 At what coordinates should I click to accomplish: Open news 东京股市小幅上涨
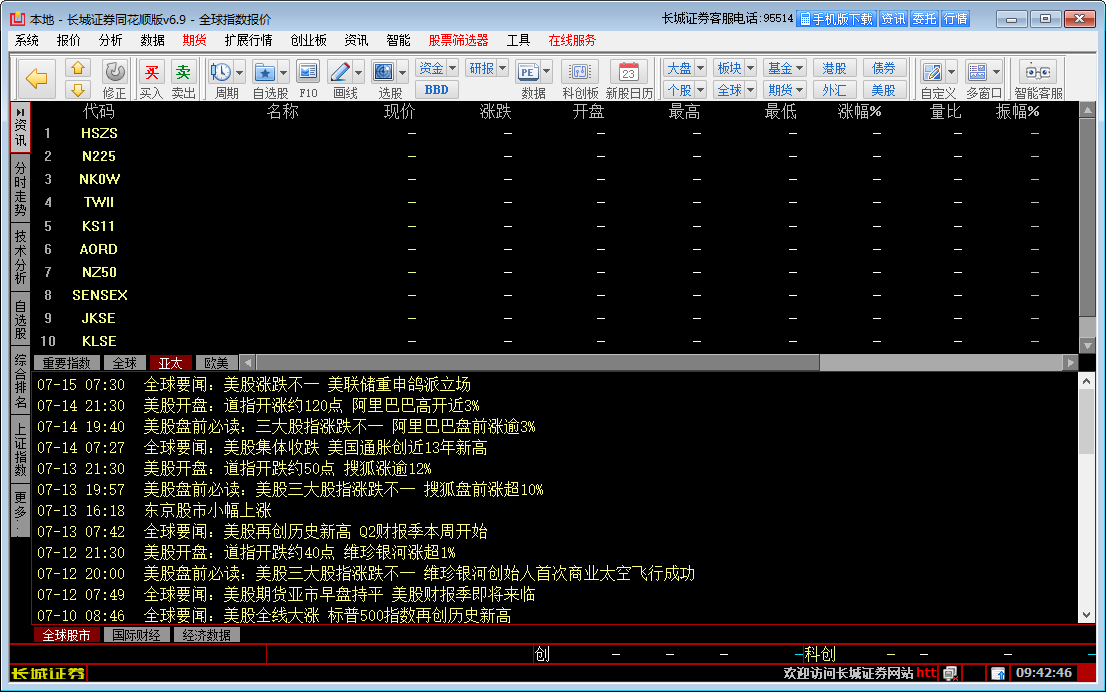pos(207,510)
